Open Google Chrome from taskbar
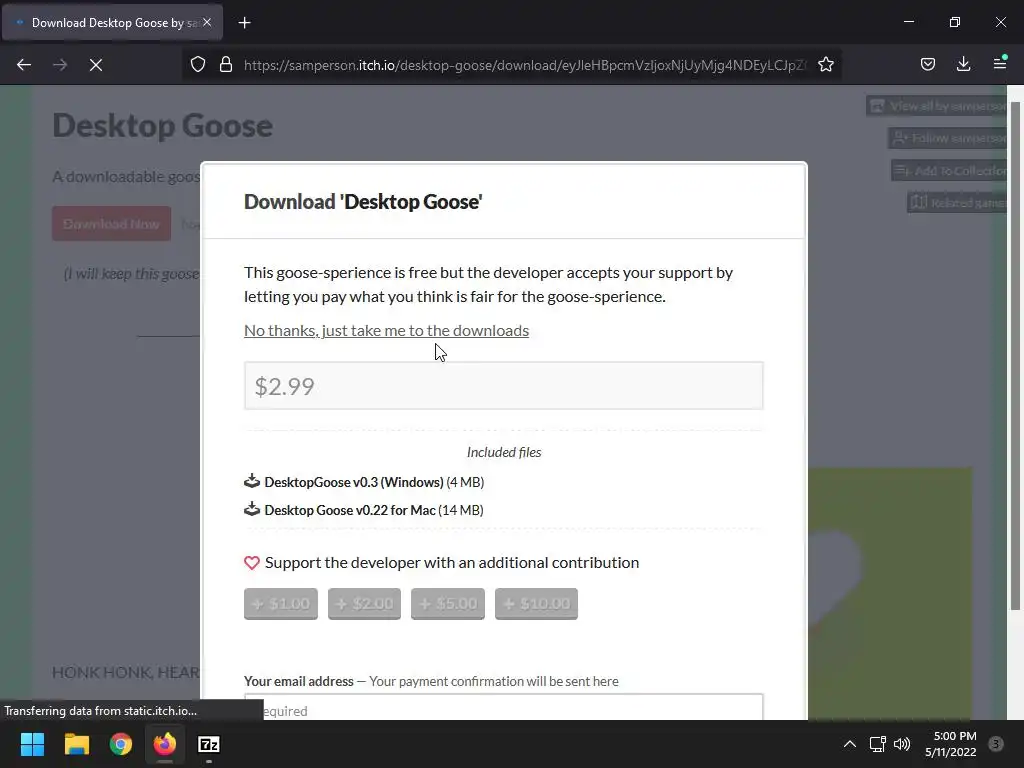Image resolution: width=1024 pixels, height=768 pixels. coord(121,744)
